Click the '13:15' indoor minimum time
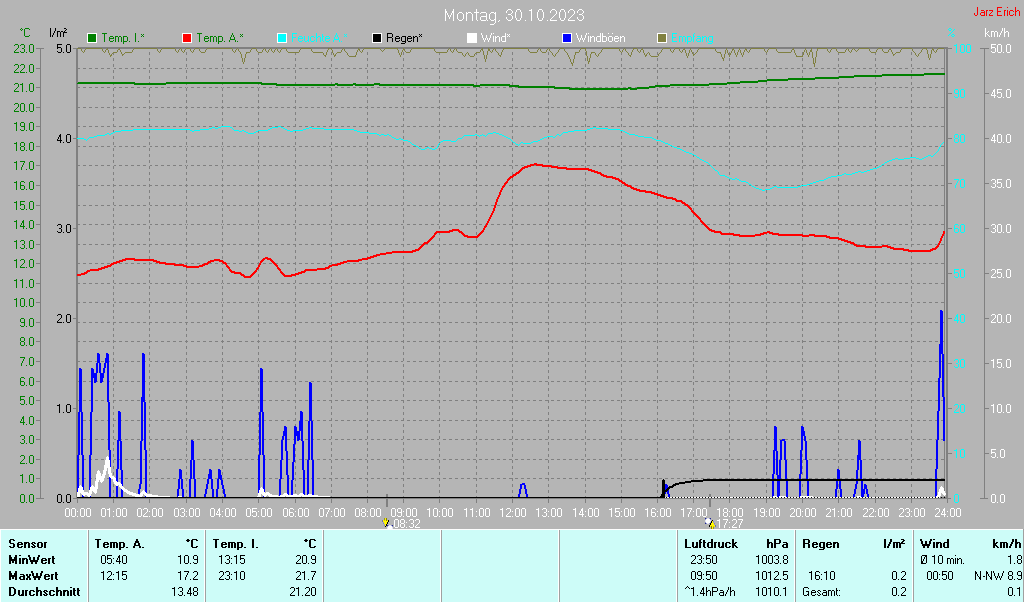 click(x=232, y=560)
